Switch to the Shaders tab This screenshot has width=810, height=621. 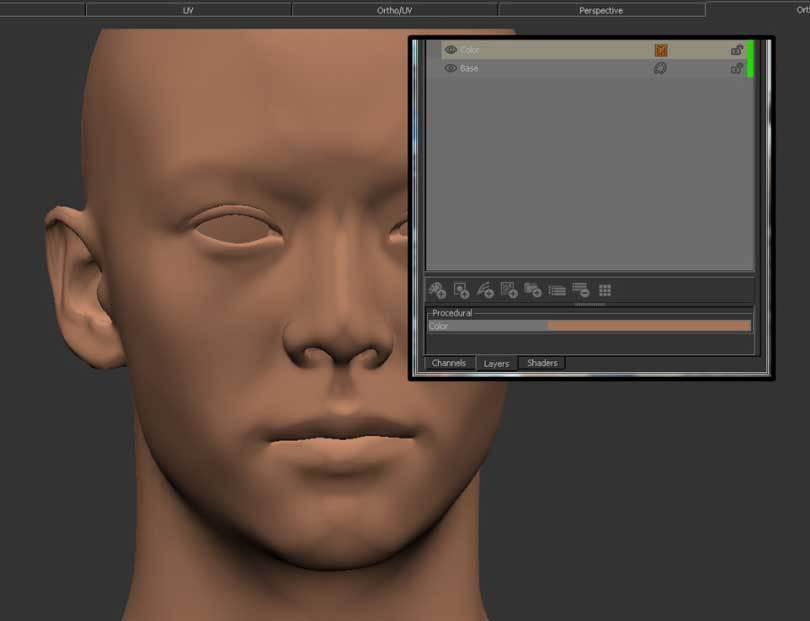tap(542, 363)
